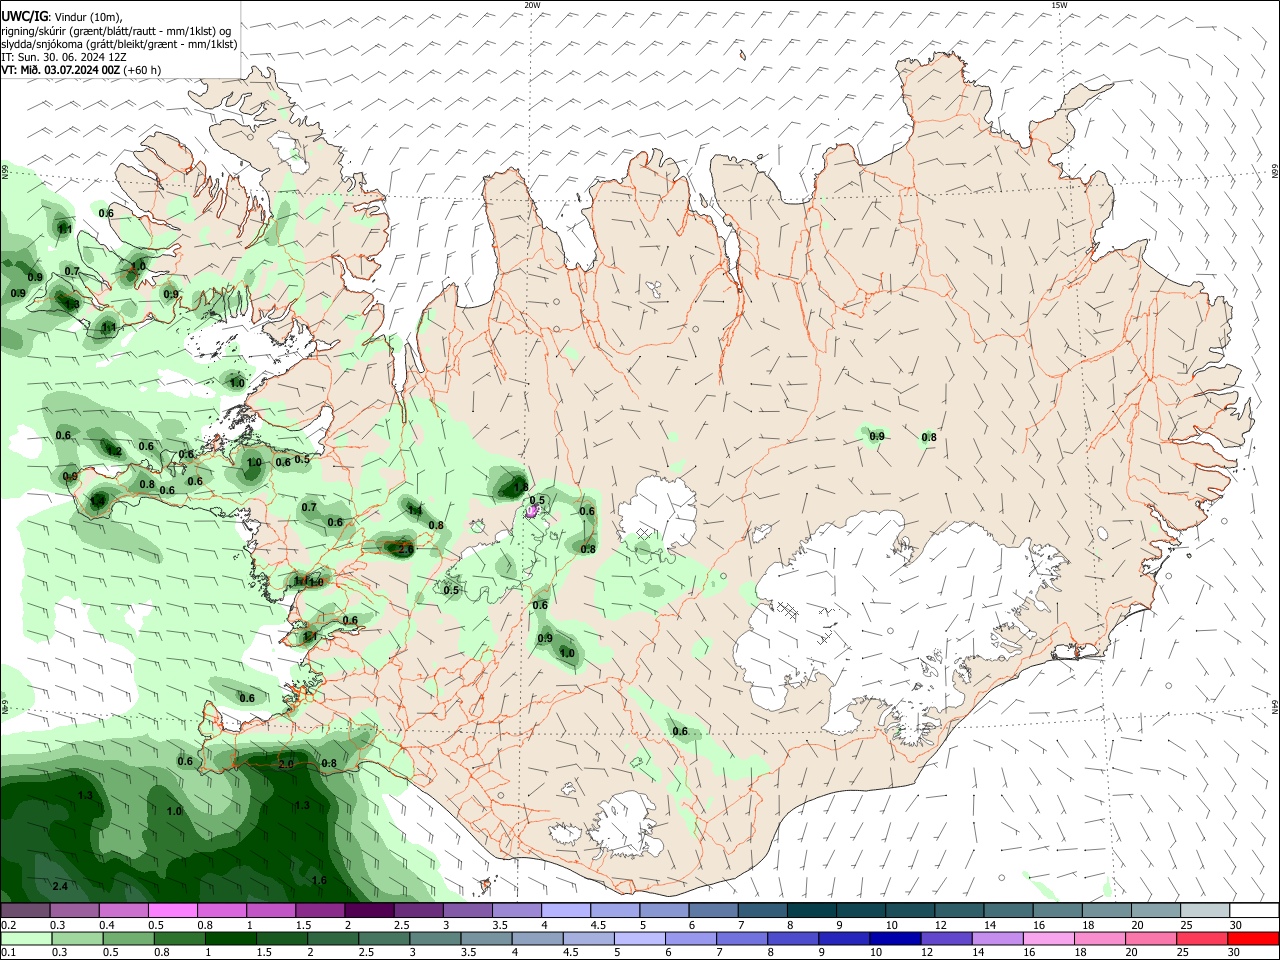Click the "1.6" precipitation value over the sea
This screenshot has height=960, width=1280.
[x=319, y=880]
